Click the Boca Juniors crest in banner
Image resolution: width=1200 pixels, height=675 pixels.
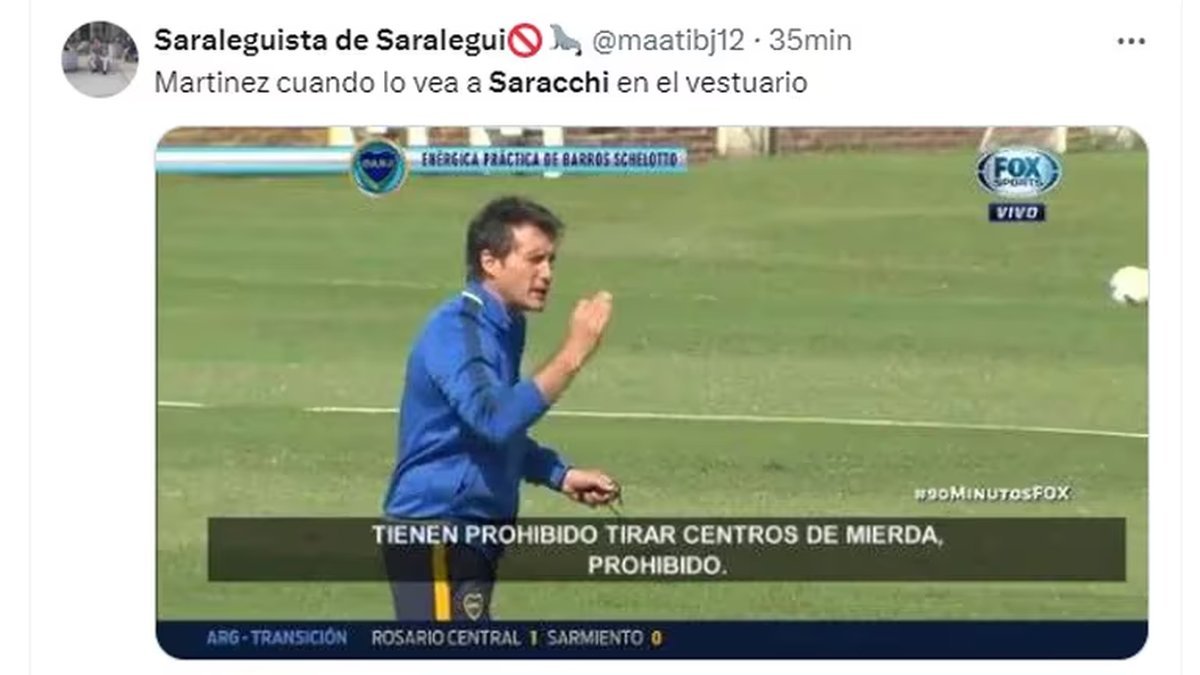click(x=379, y=166)
